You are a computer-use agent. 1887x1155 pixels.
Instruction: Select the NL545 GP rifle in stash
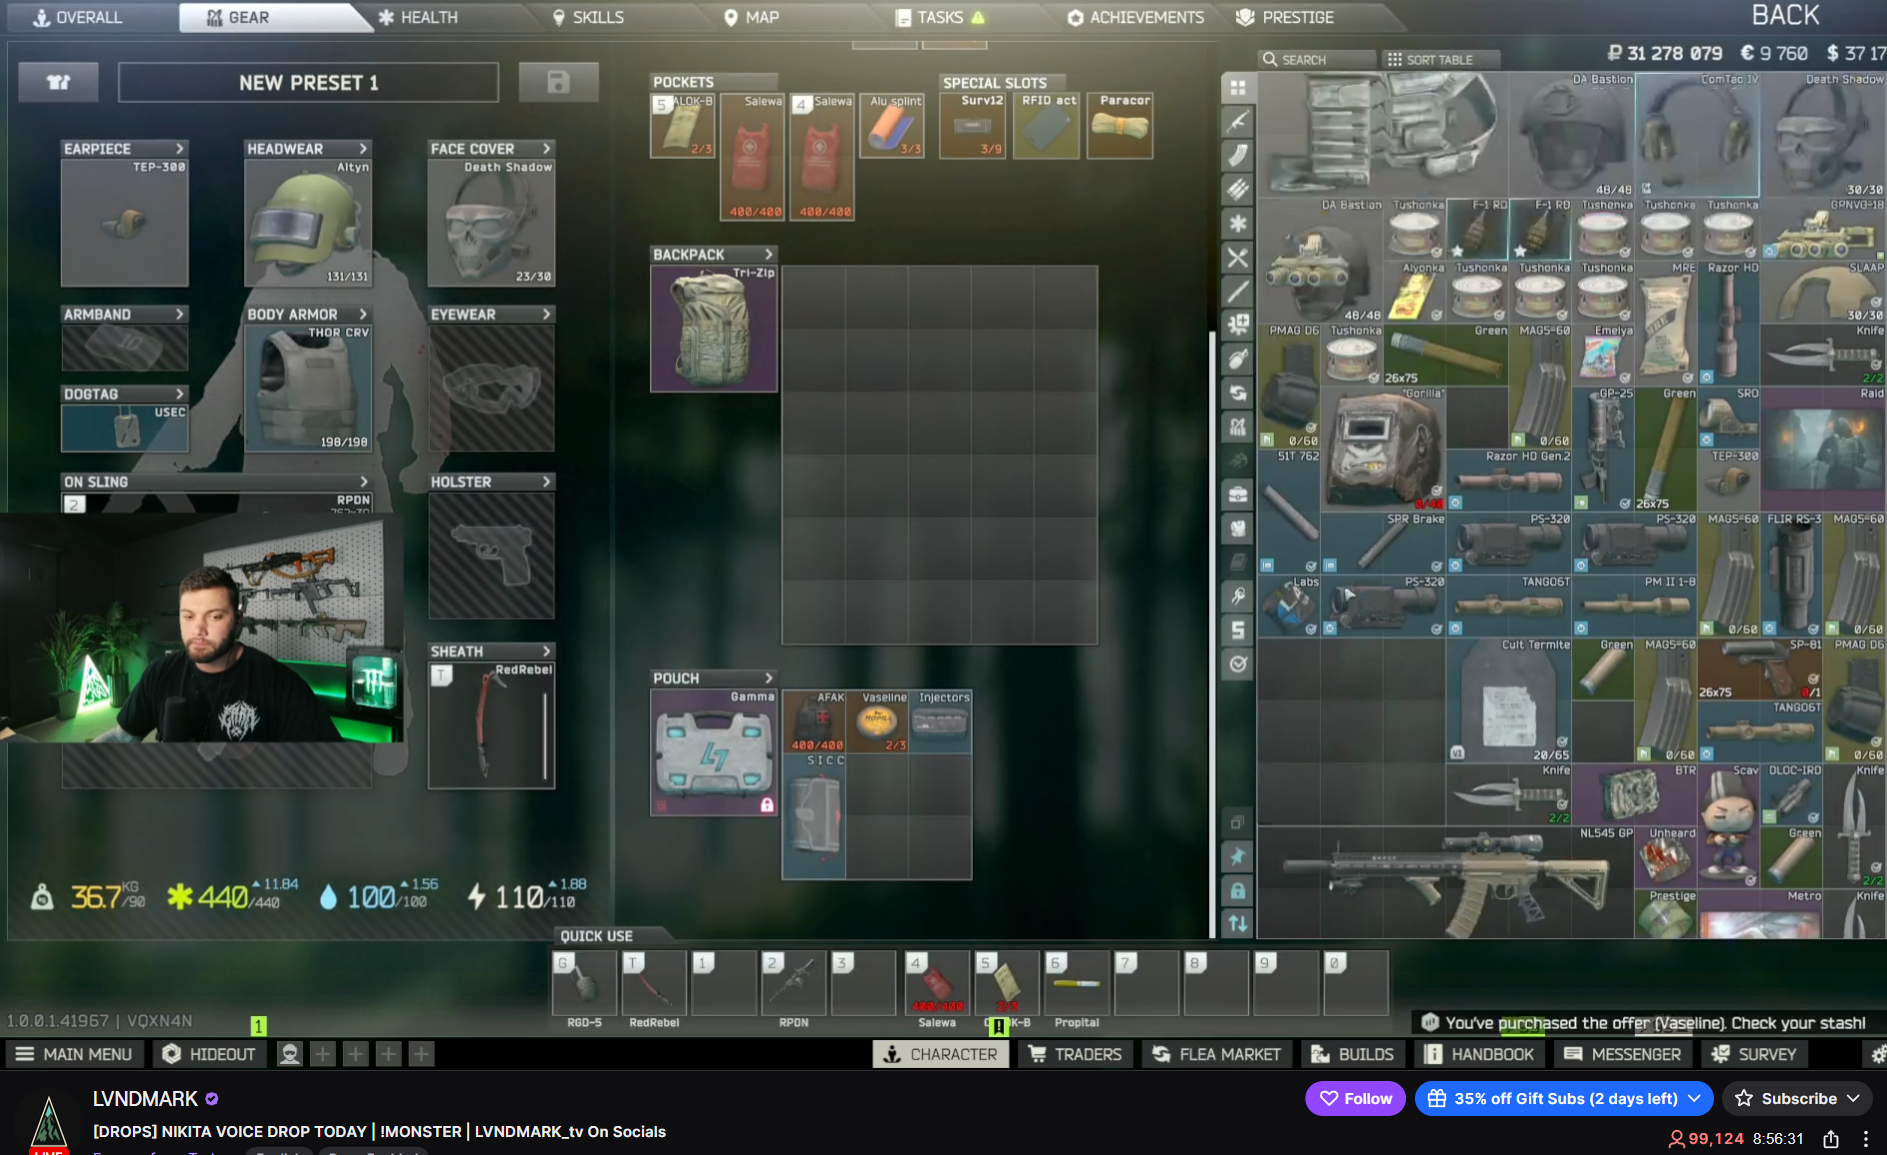1446,881
